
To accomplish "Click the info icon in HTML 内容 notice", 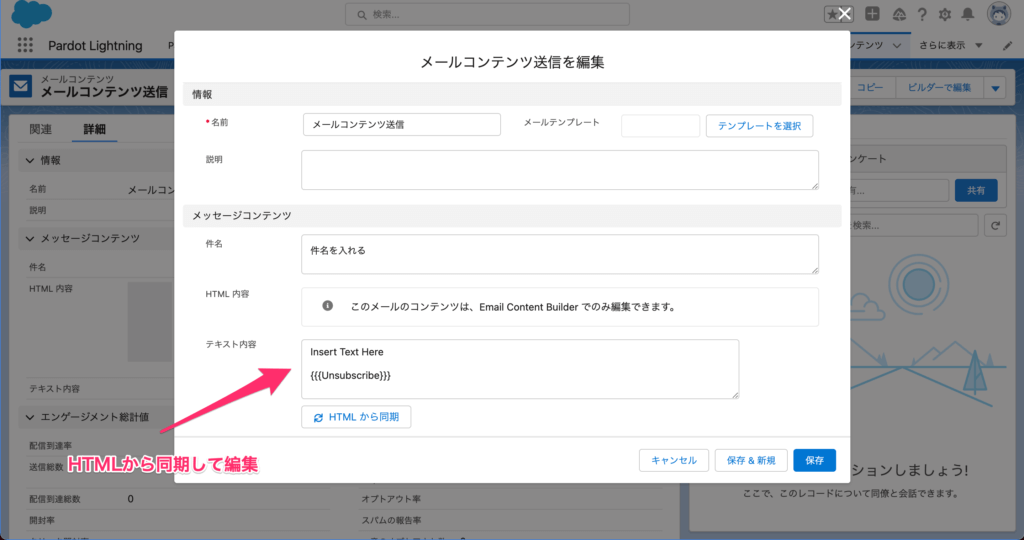I will pos(327,306).
